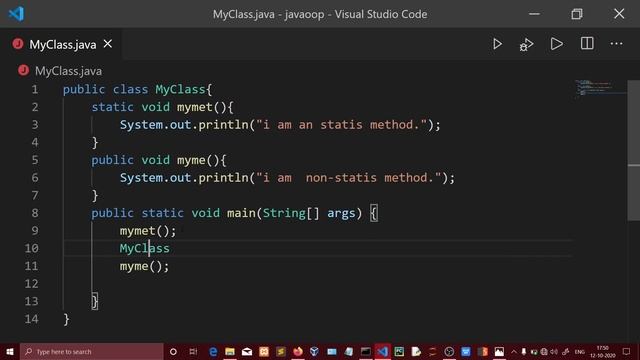Click the "i am an statis method." string

342,124
